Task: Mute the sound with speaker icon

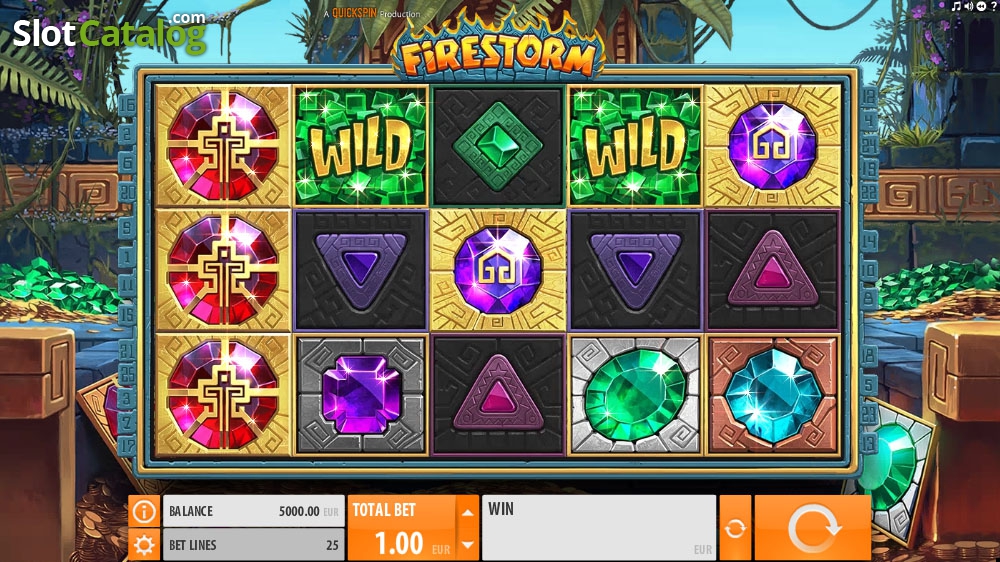Action: pos(969,6)
